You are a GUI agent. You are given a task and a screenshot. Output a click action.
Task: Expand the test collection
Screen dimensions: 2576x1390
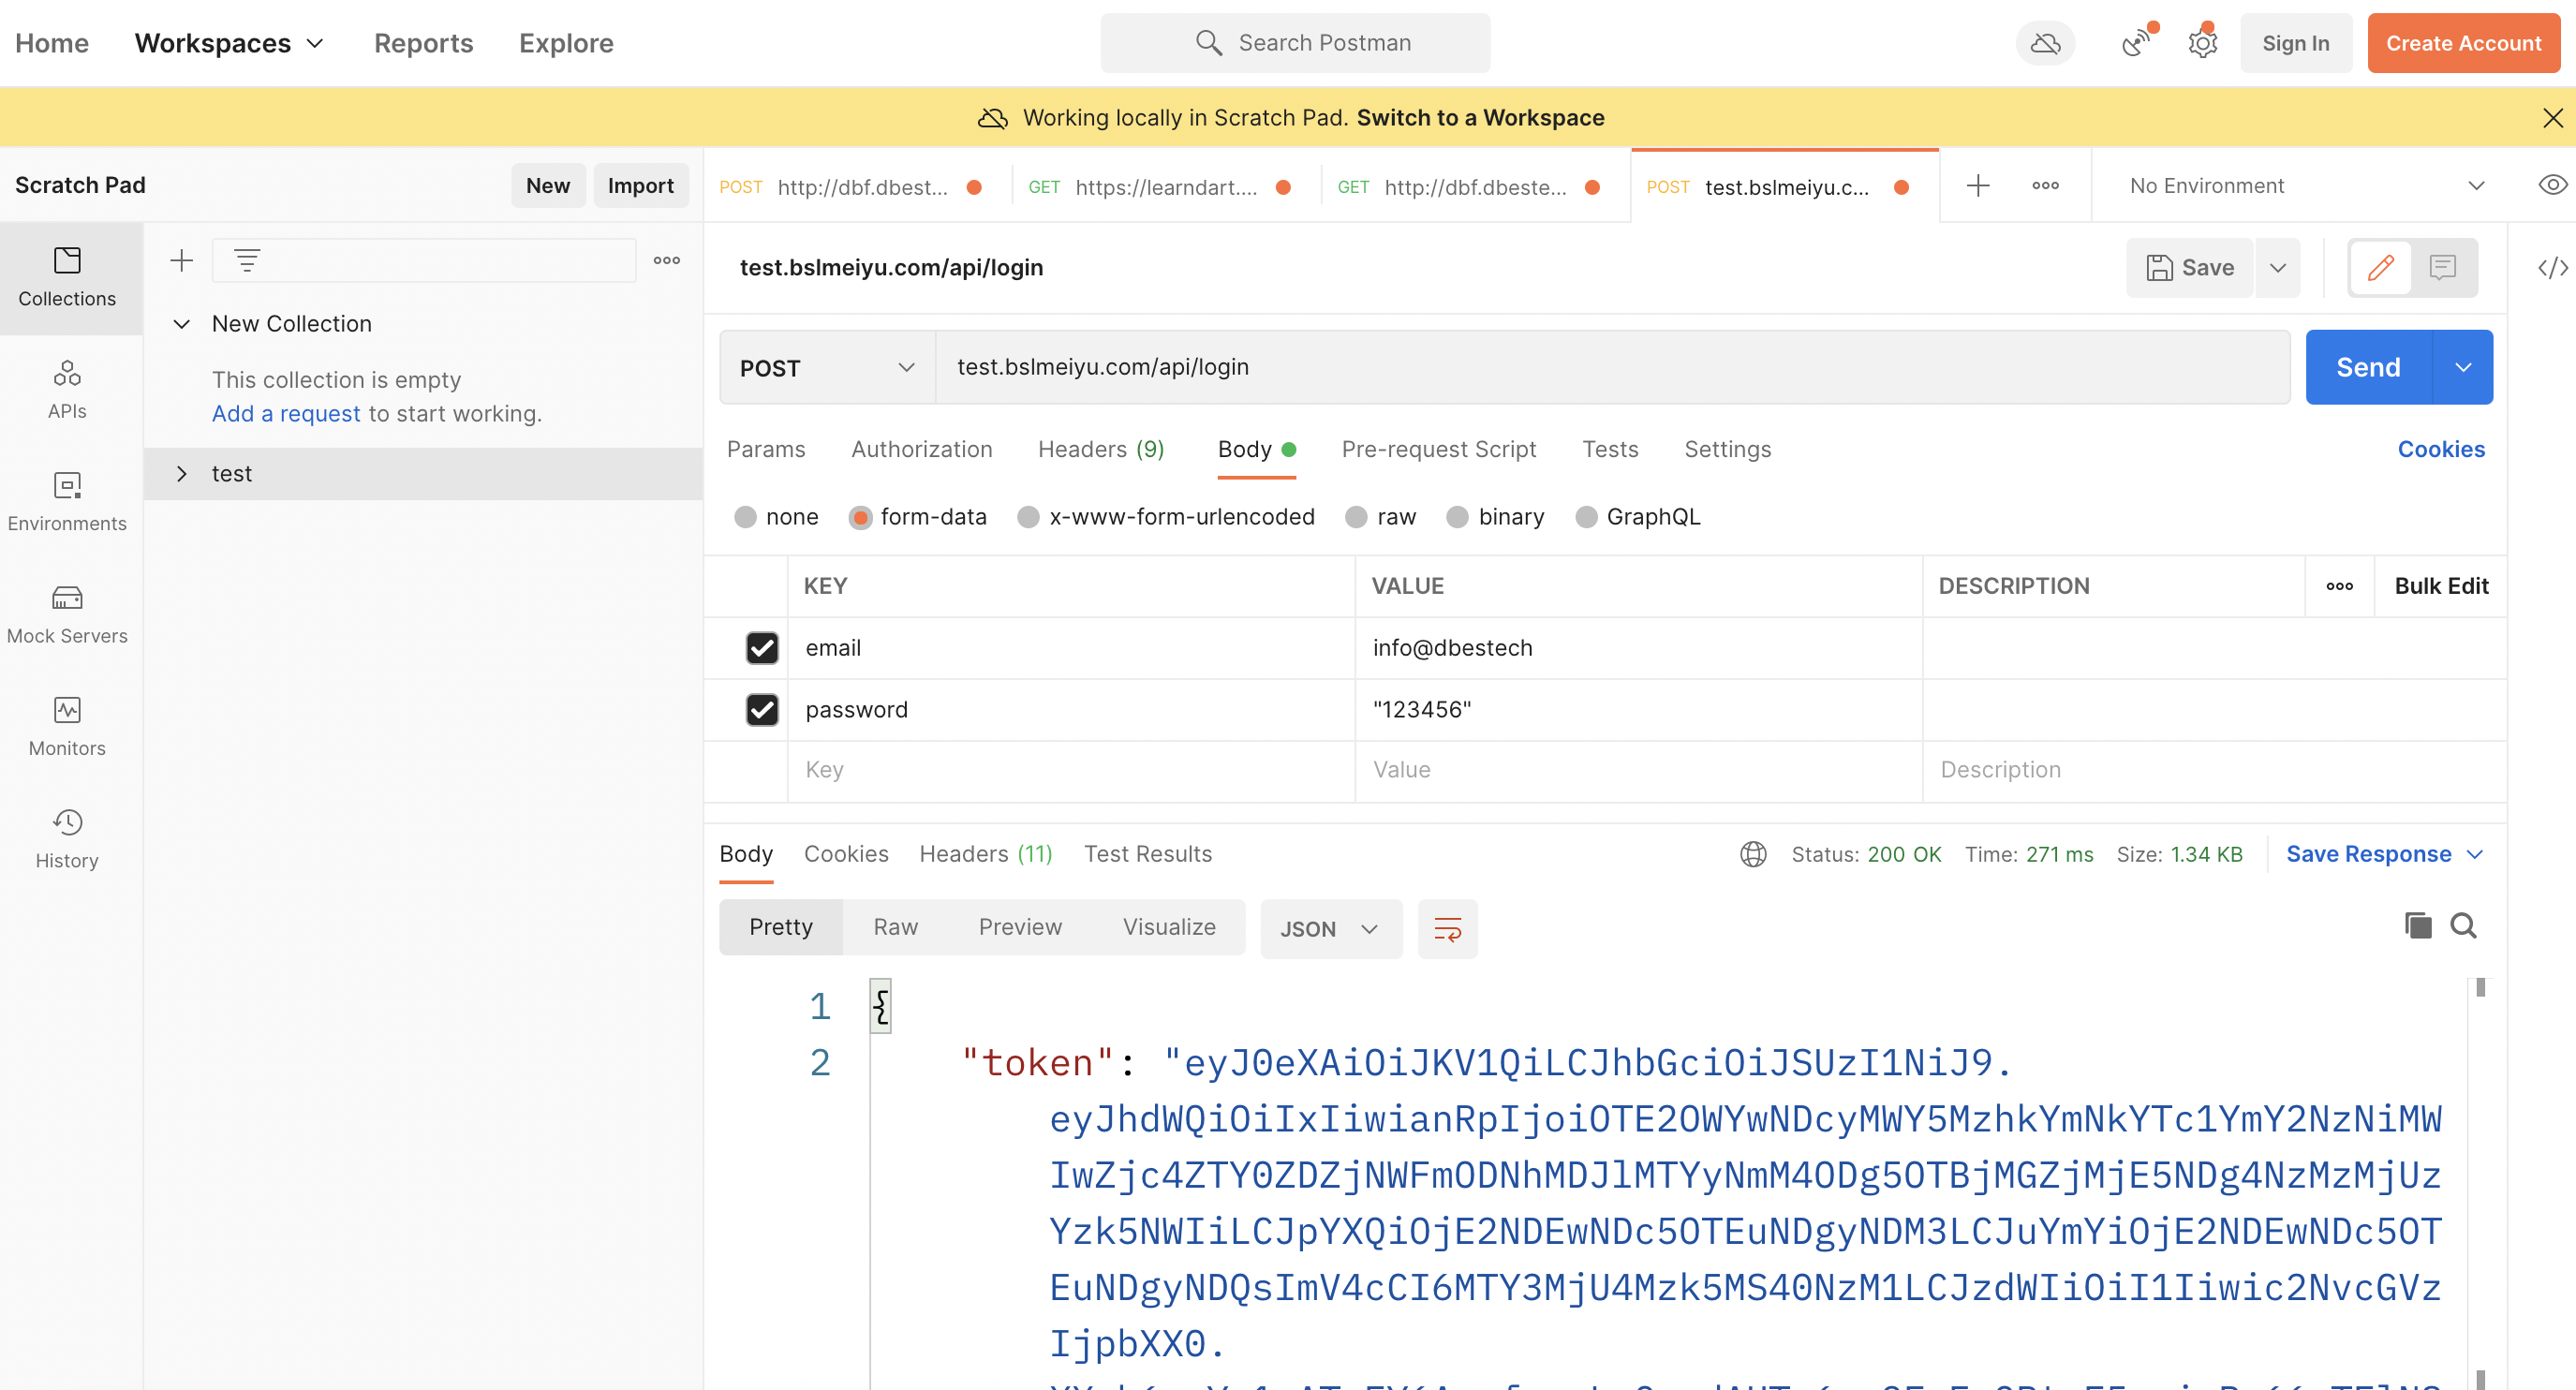click(x=181, y=474)
